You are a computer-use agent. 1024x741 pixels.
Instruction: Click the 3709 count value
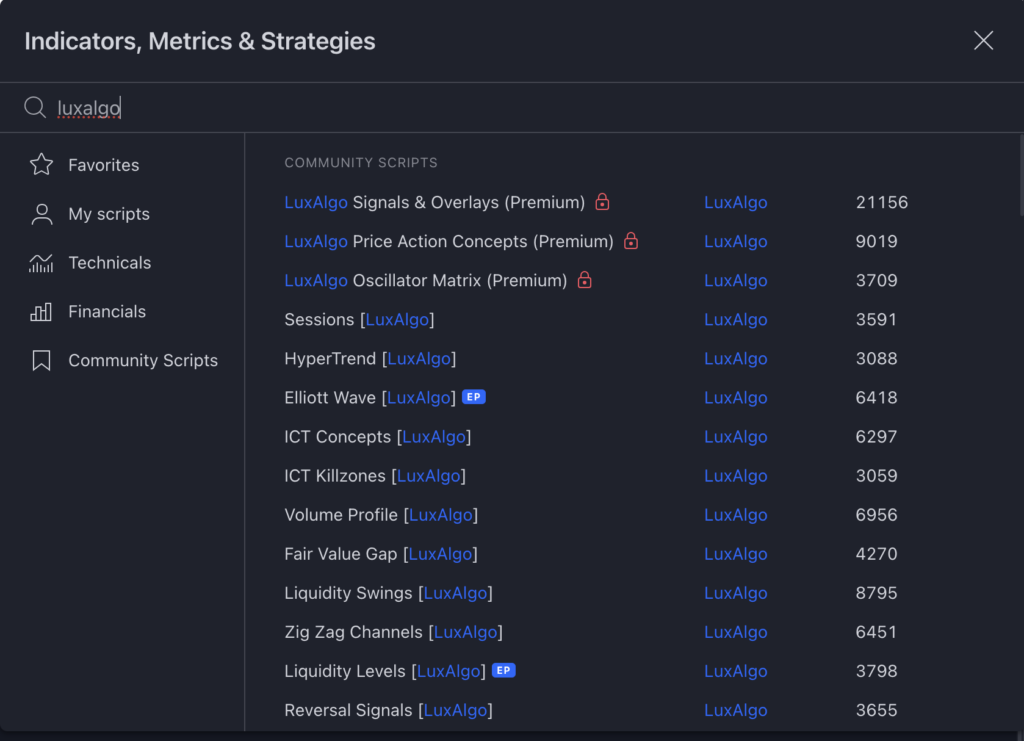[x=876, y=281]
